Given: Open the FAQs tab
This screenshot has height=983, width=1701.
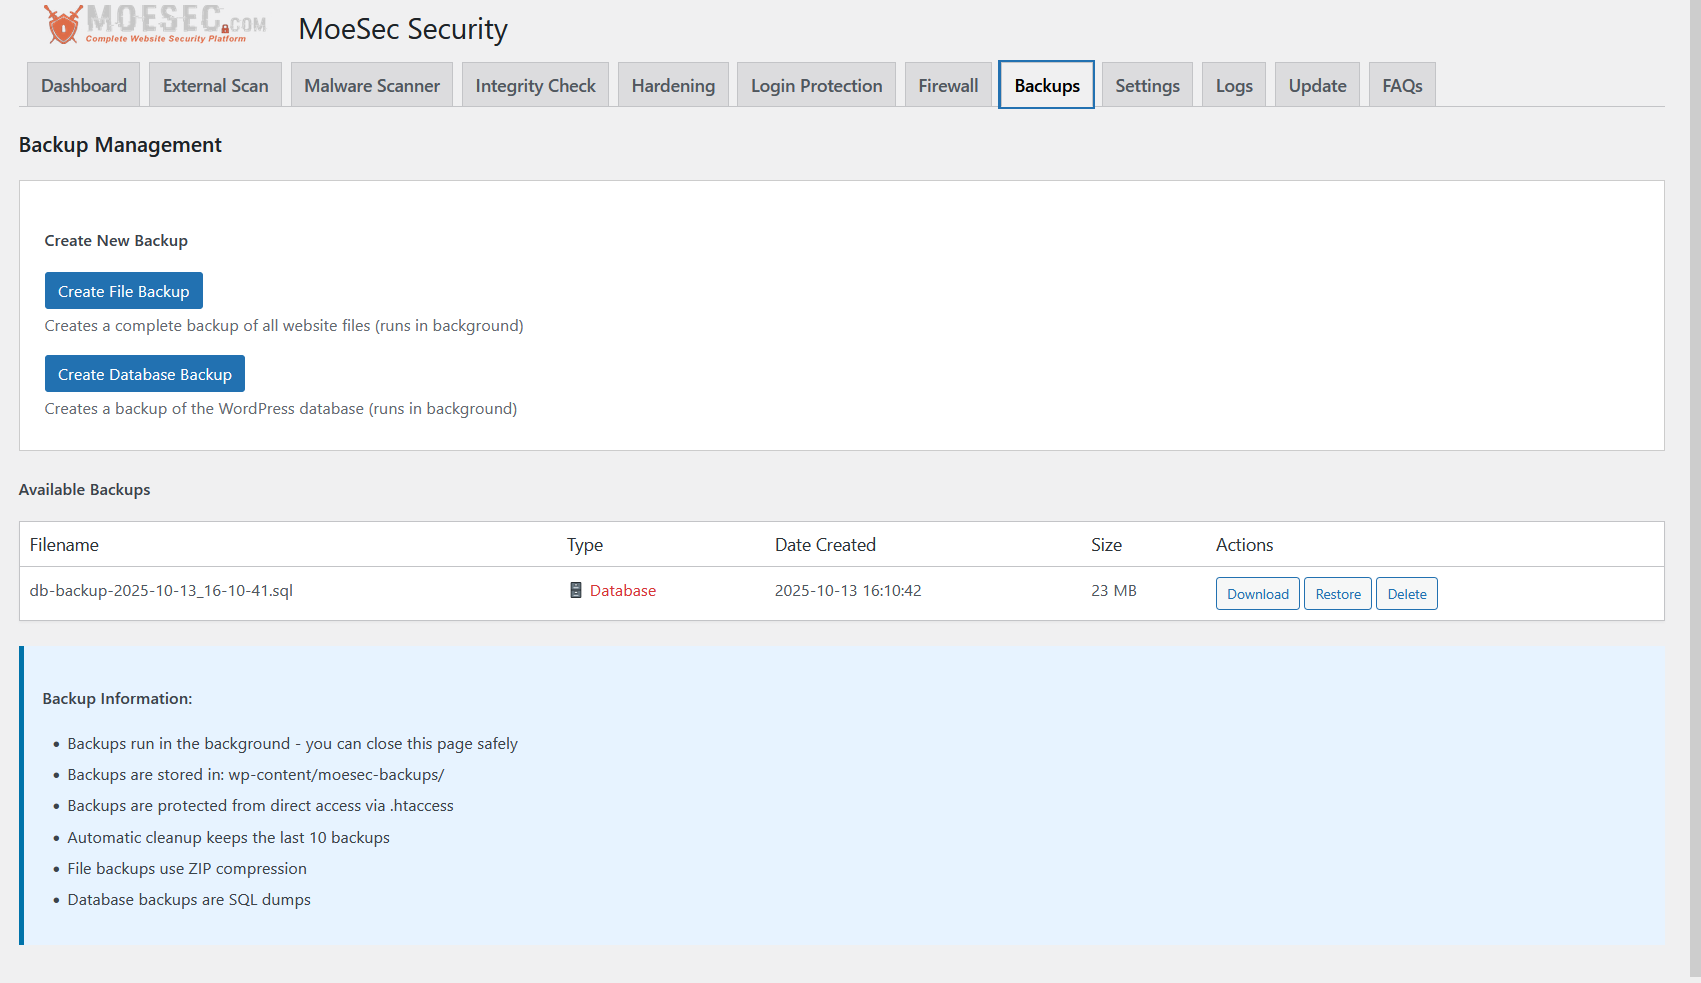Looking at the screenshot, I should point(1402,85).
